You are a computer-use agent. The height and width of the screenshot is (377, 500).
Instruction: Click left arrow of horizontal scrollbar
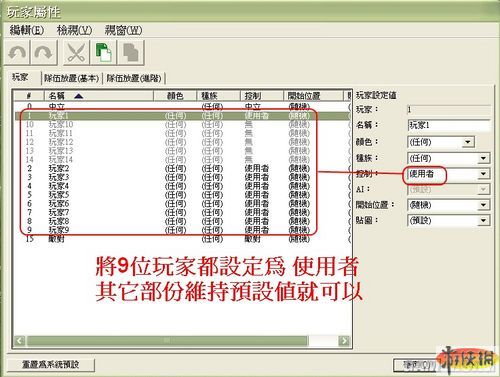[x=20, y=341]
